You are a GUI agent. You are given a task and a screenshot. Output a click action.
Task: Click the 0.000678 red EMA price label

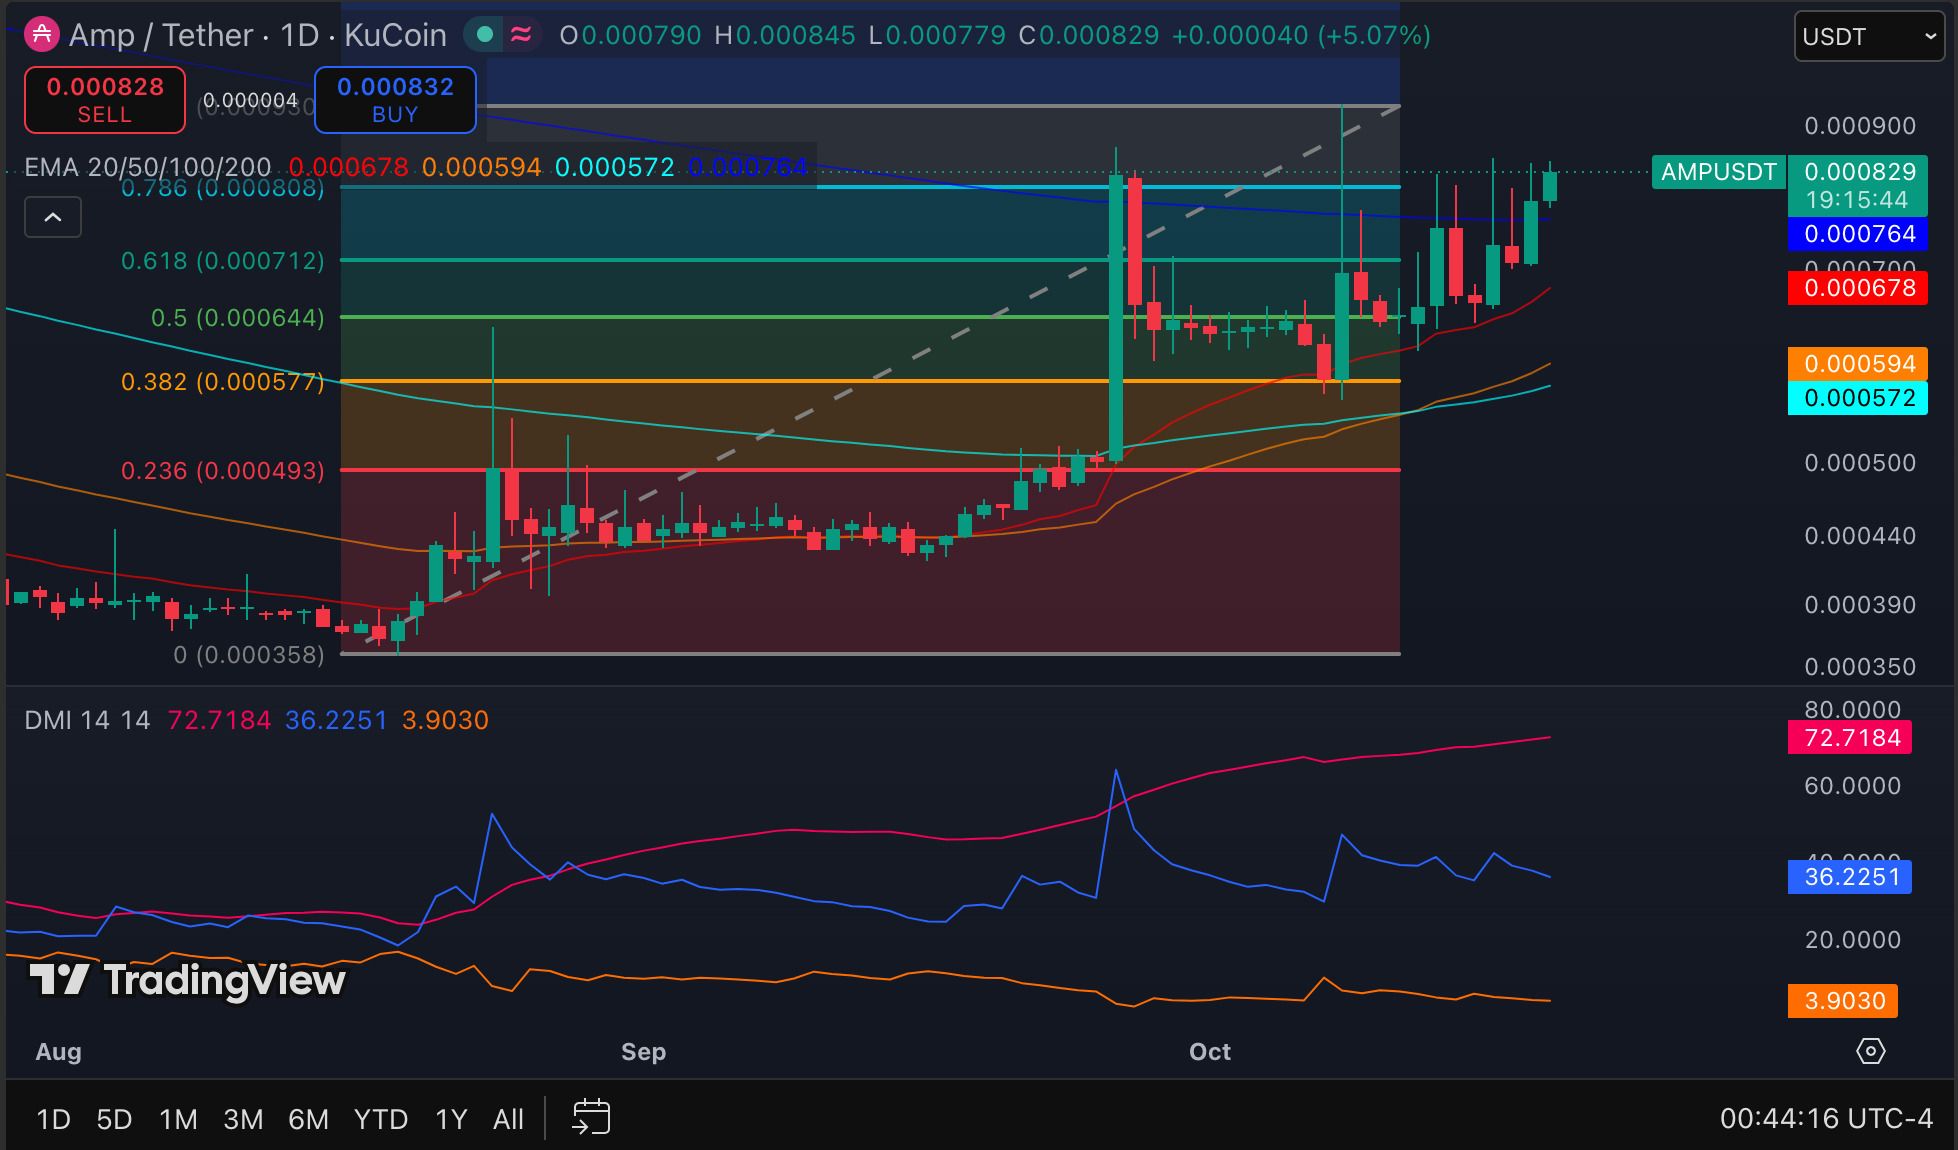[1859, 288]
